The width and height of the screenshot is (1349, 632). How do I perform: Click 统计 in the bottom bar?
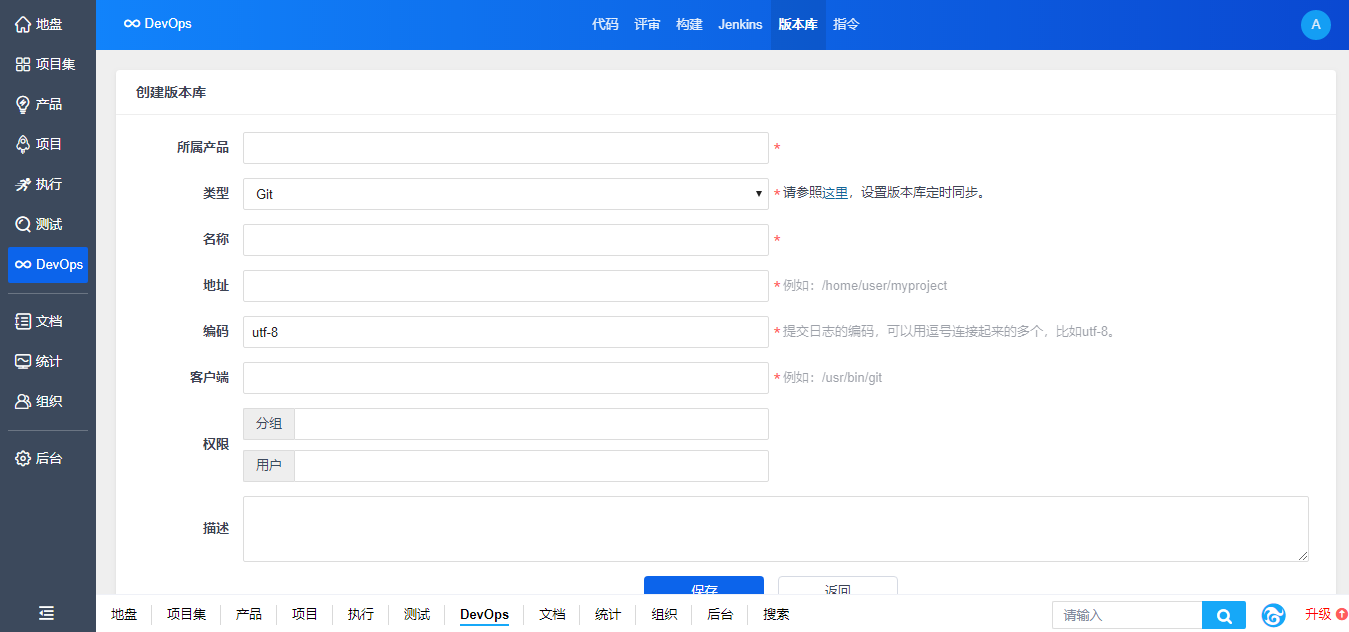(x=608, y=614)
